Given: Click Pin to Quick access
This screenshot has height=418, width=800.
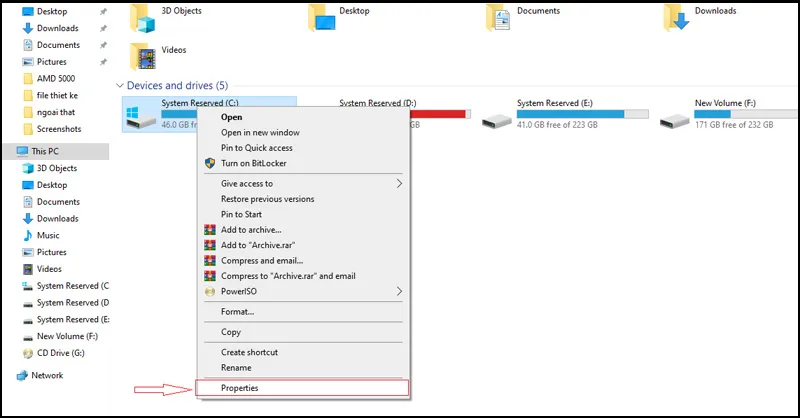Looking at the screenshot, I should click(x=258, y=147).
